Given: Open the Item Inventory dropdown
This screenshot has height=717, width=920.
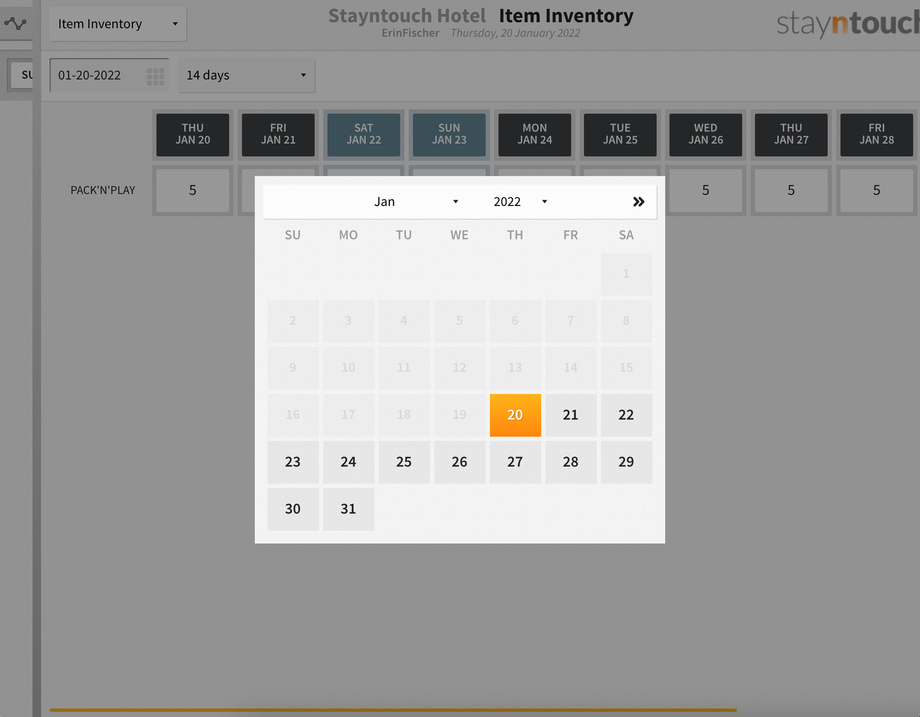Looking at the screenshot, I should coord(118,24).
